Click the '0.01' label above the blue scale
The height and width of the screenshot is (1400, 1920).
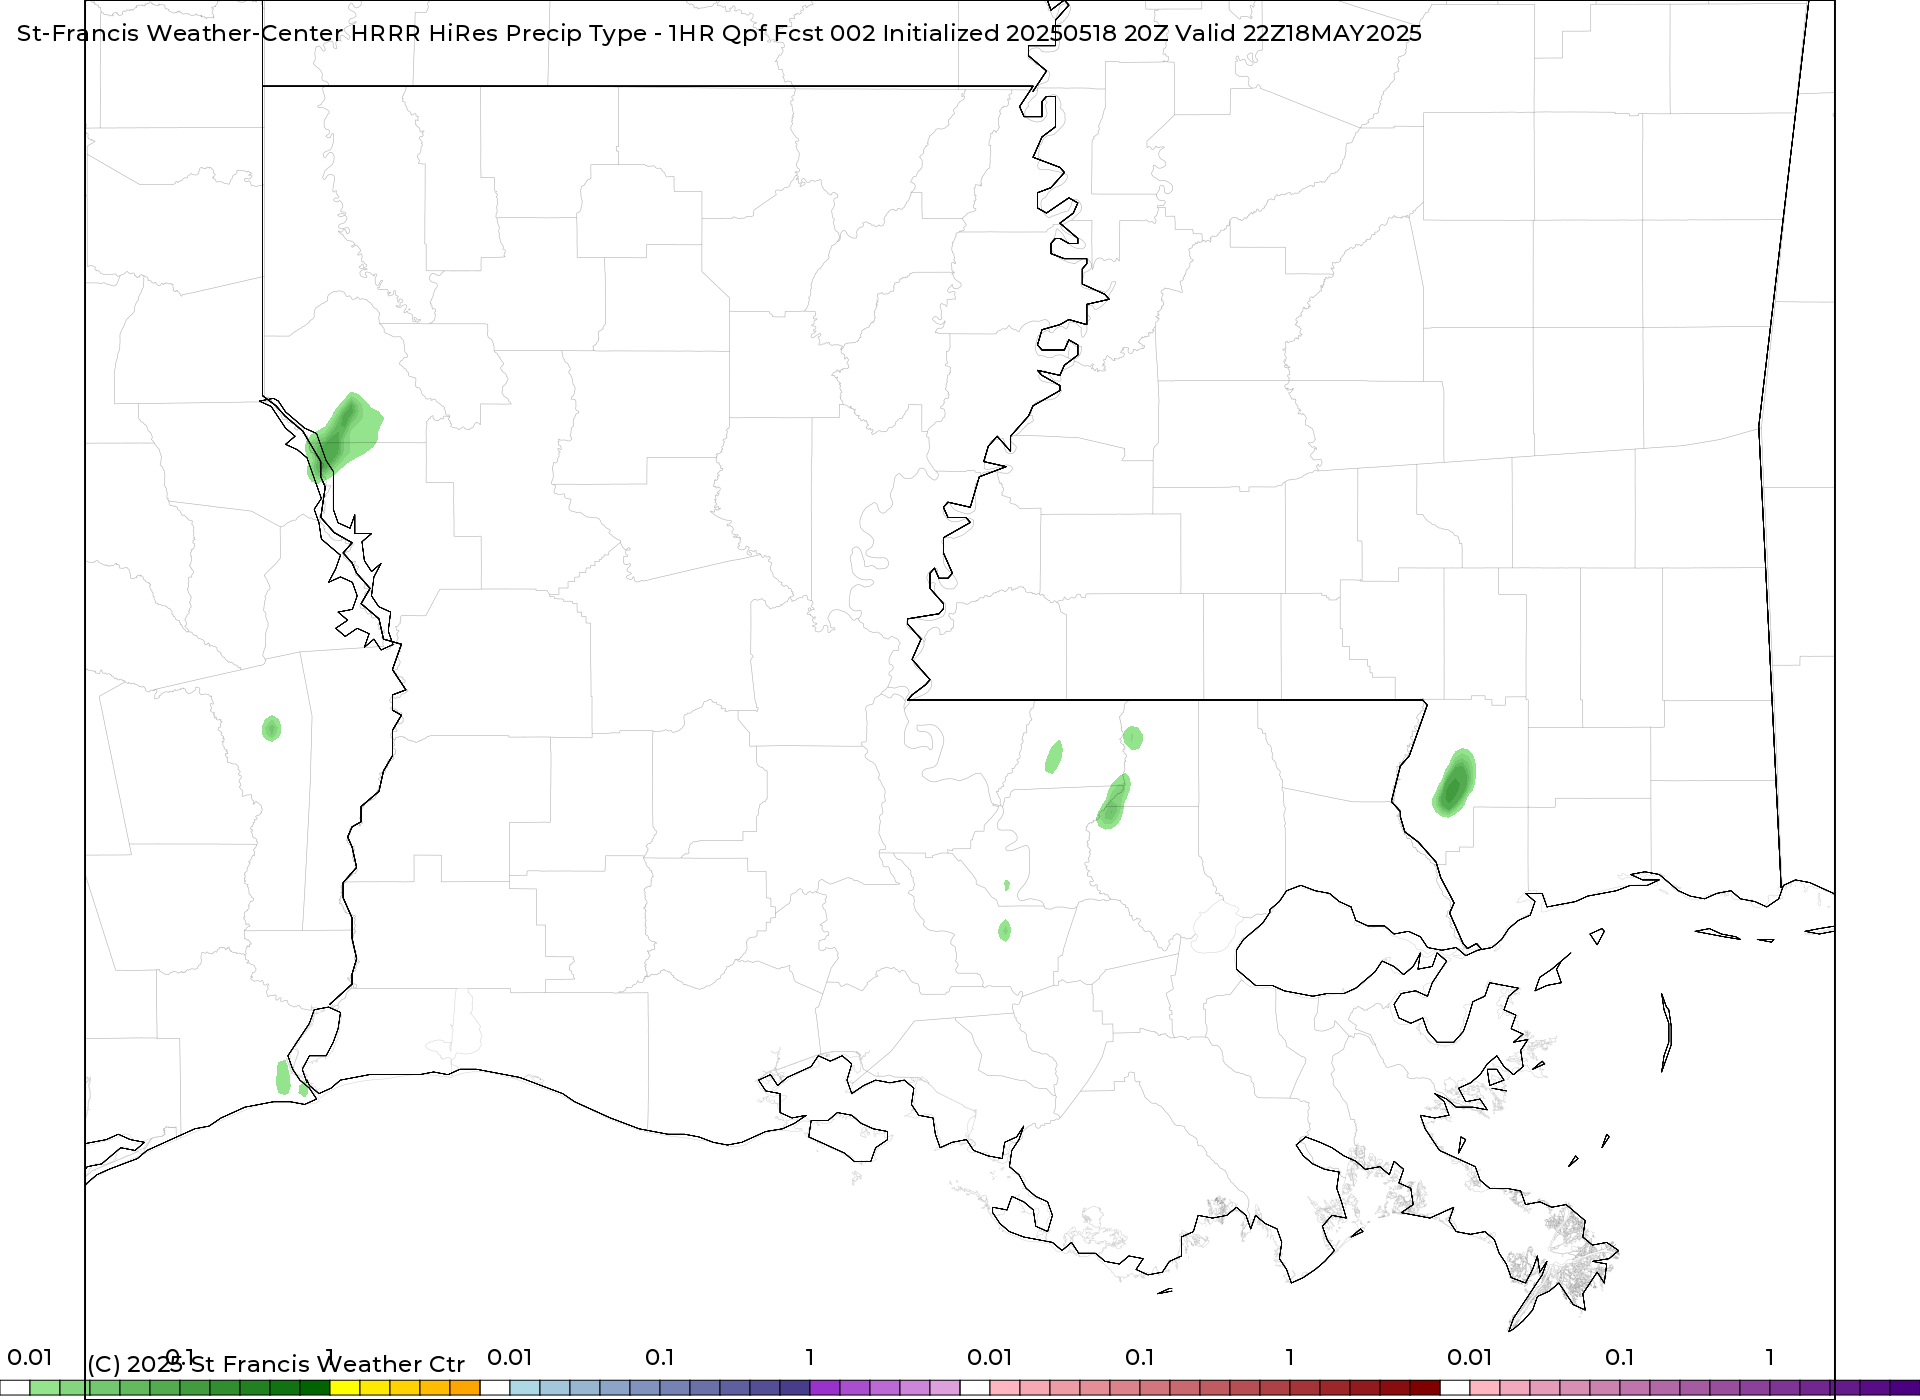[510, 1357]
